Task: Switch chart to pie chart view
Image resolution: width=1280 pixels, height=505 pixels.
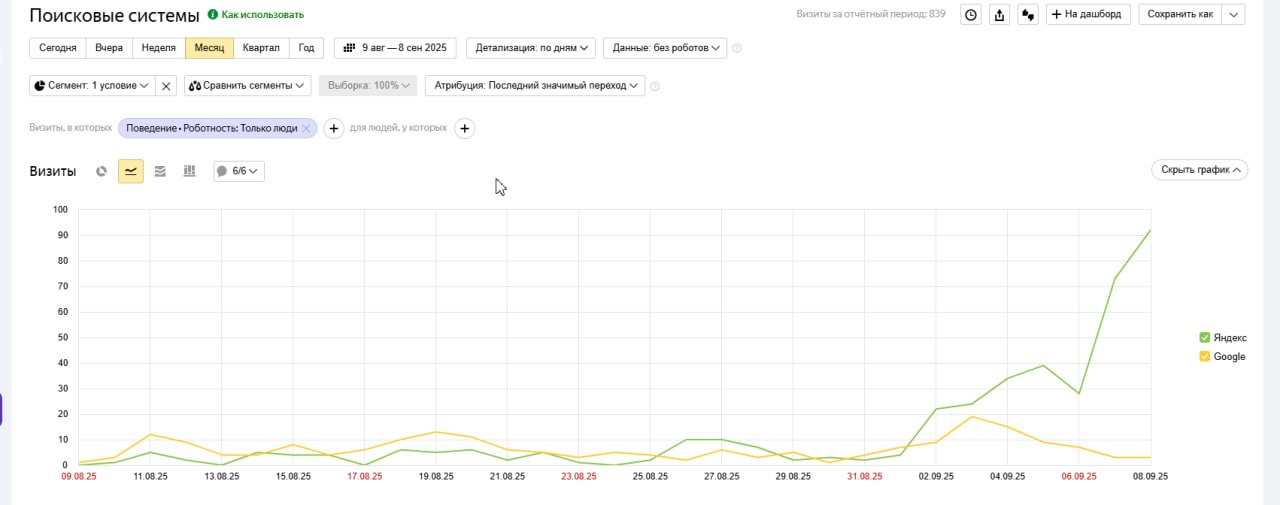Action: (x=101, y=171)
